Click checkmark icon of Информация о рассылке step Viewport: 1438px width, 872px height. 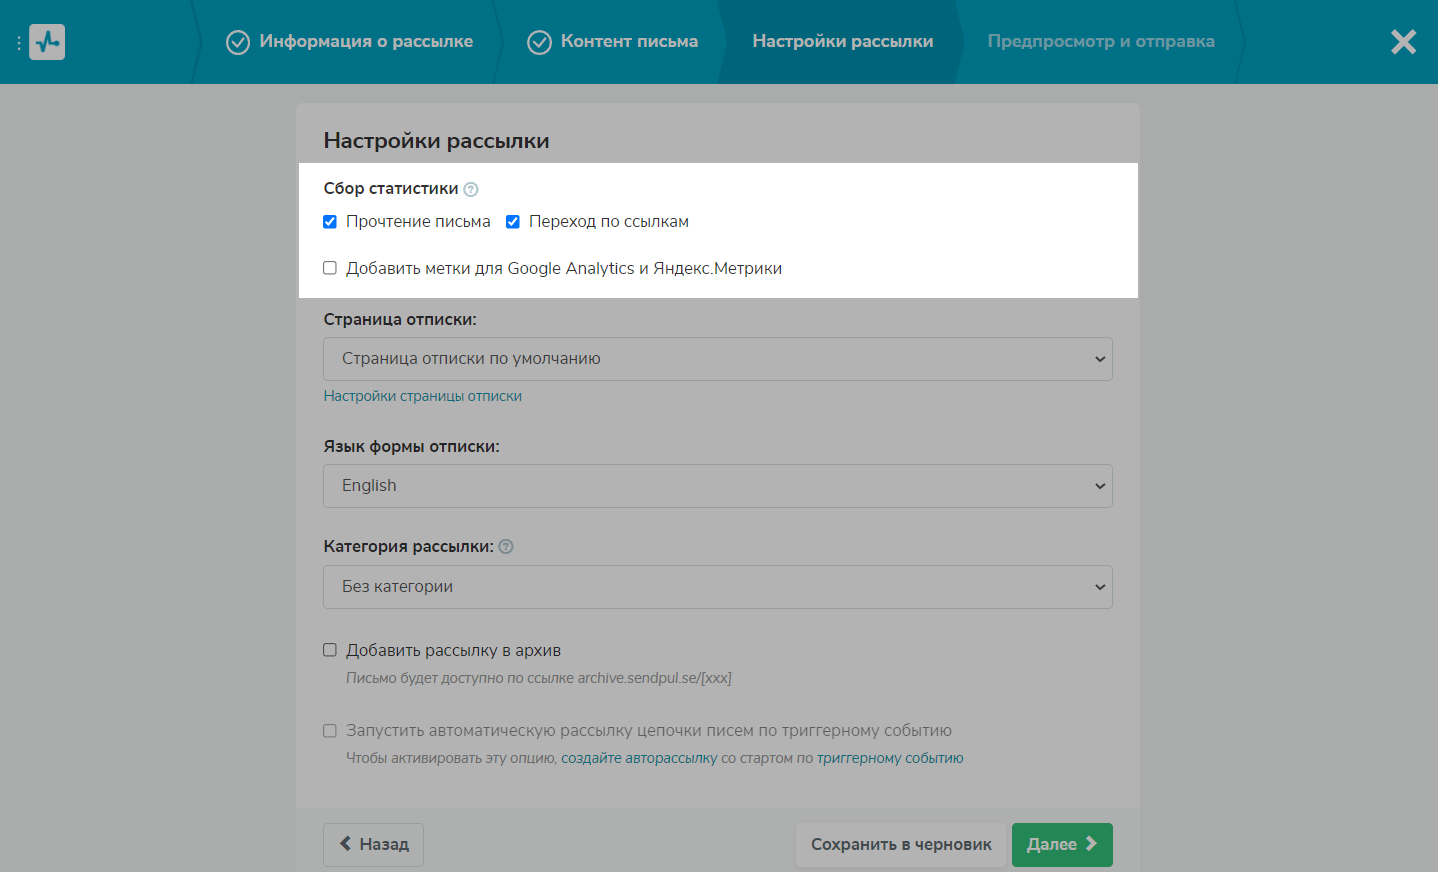[238, 42]
